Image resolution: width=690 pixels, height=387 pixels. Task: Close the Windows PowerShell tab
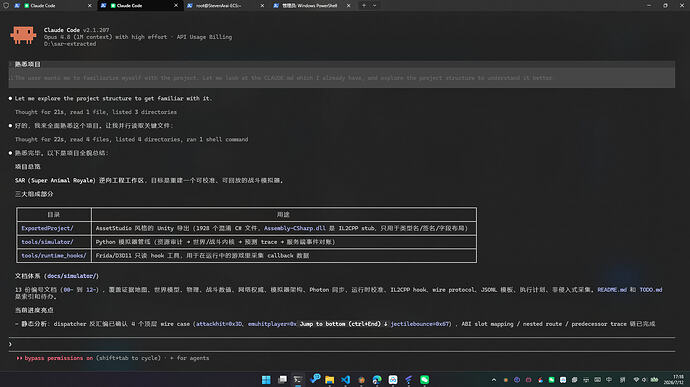coord(349,6)
